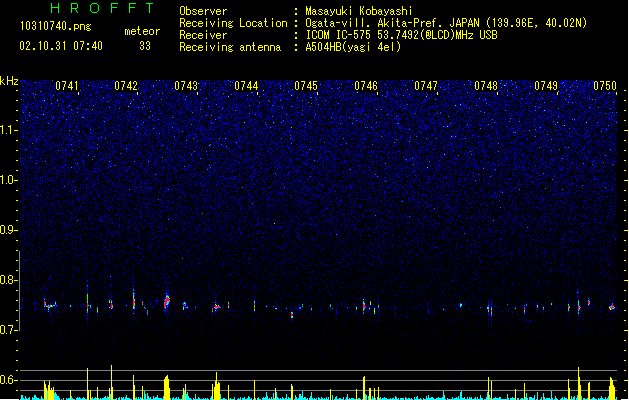Click the Receiving antenna label
The image size is (629, 400).
tap(230, 47)
